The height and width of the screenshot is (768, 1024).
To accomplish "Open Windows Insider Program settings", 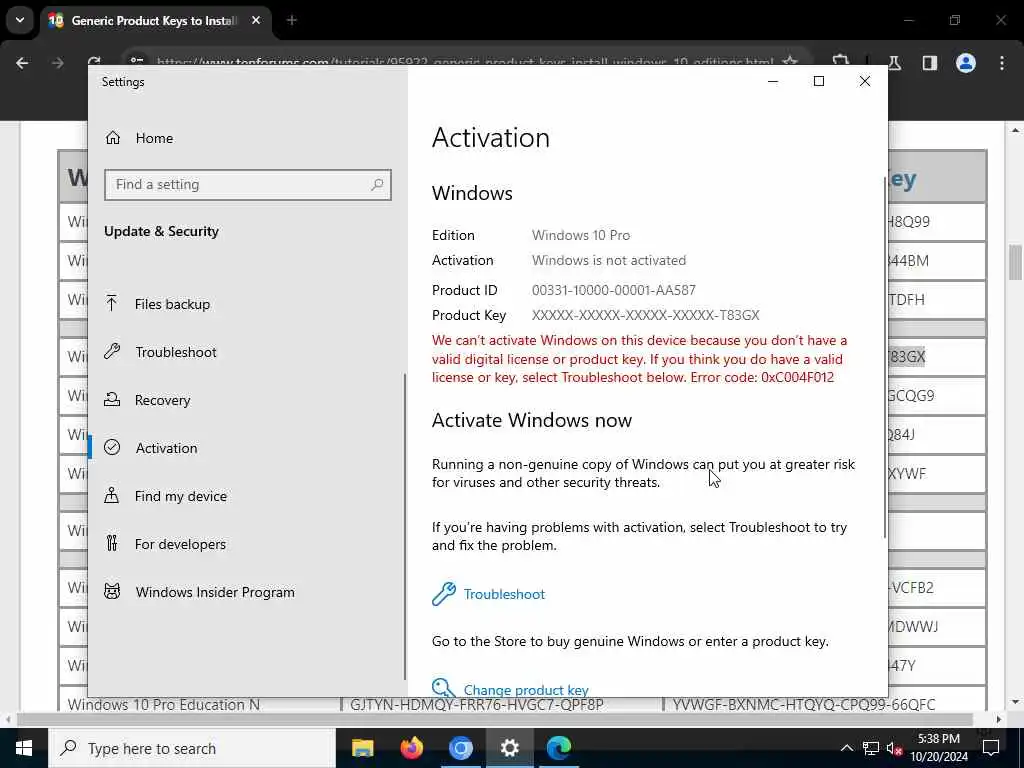I will click(x=215, y=592).
